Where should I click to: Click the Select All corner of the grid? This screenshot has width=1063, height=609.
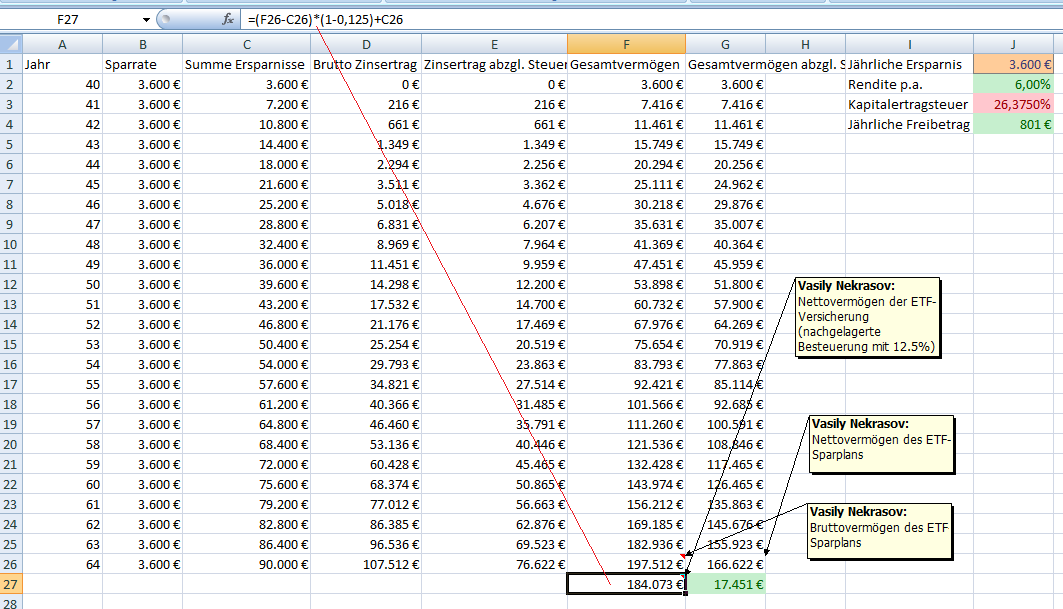tap(11, 44)
